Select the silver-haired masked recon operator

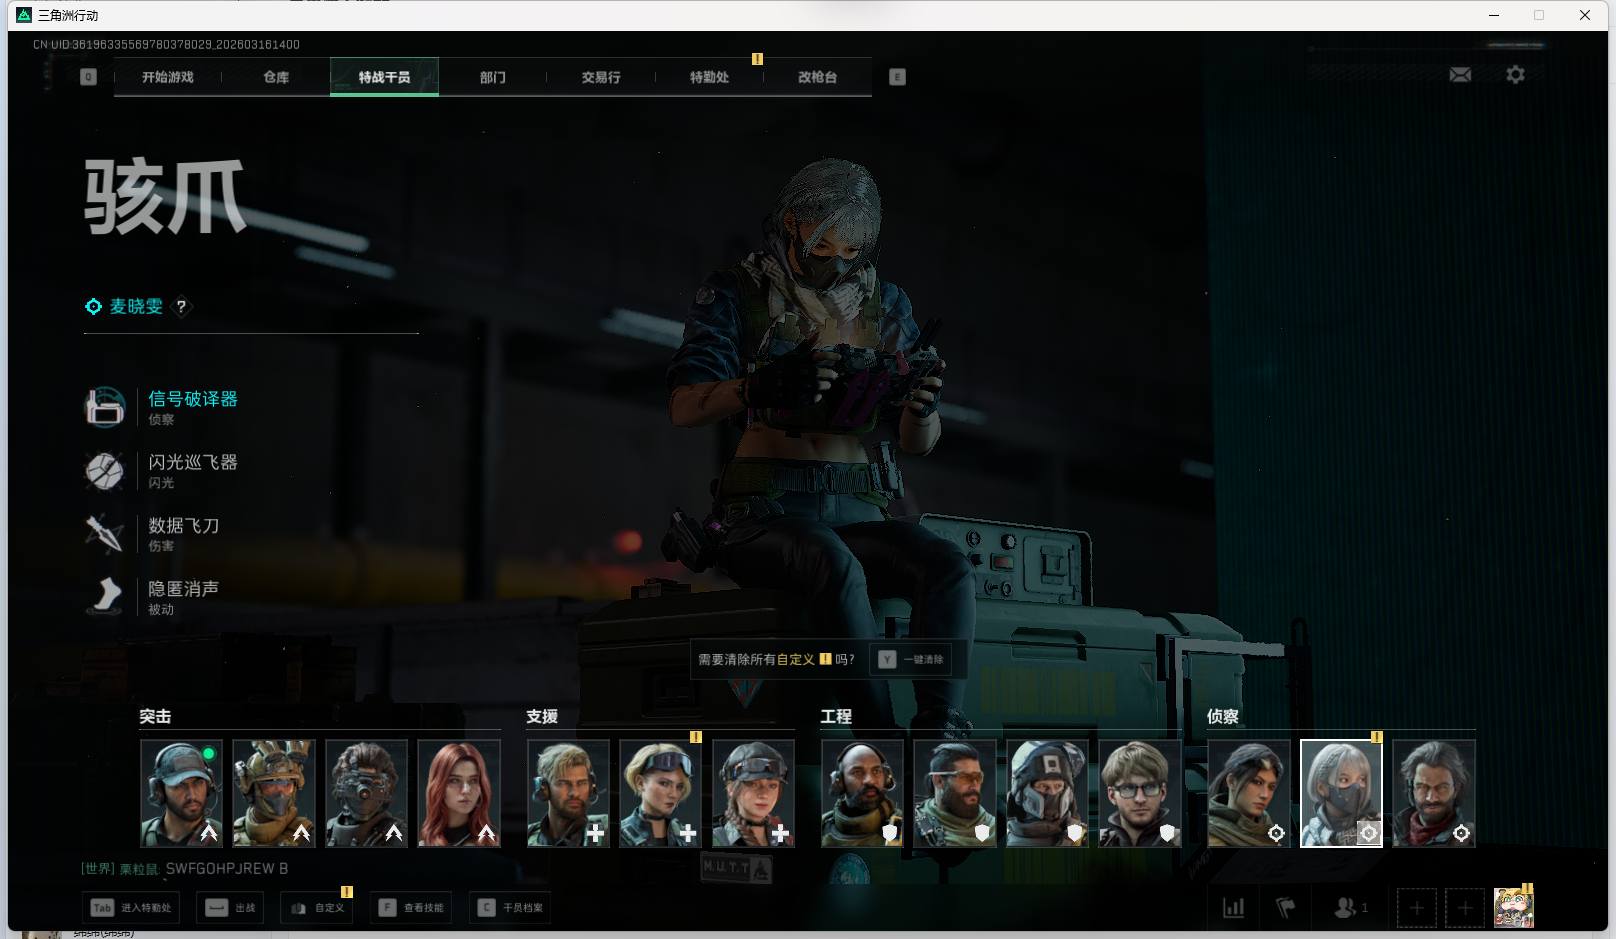pos(1341,793)
